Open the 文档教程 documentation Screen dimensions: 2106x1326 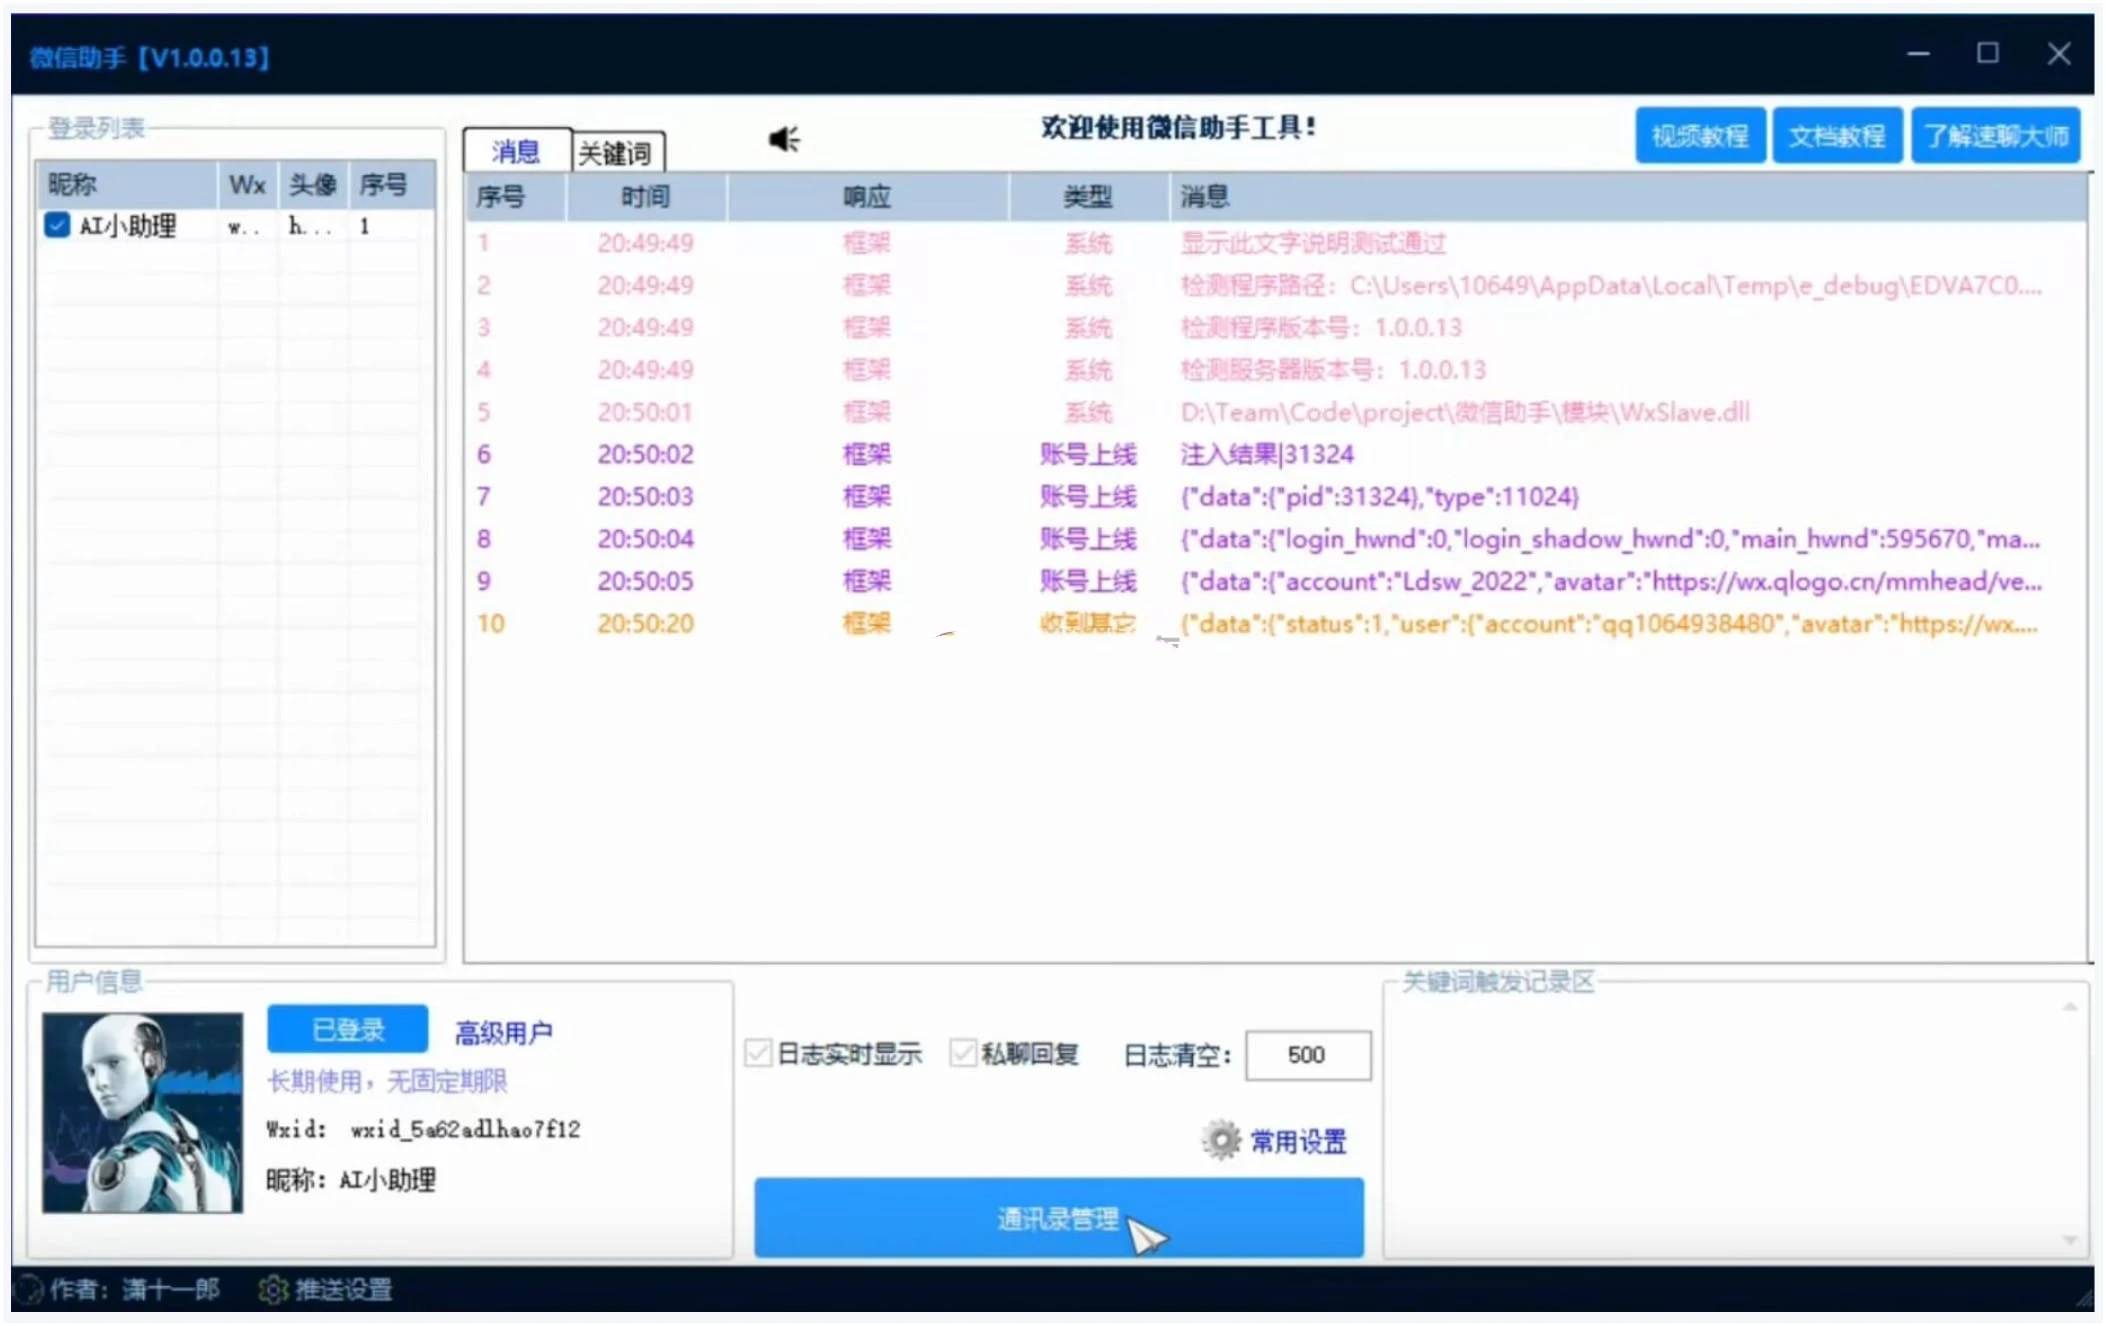pos(1838,135)
